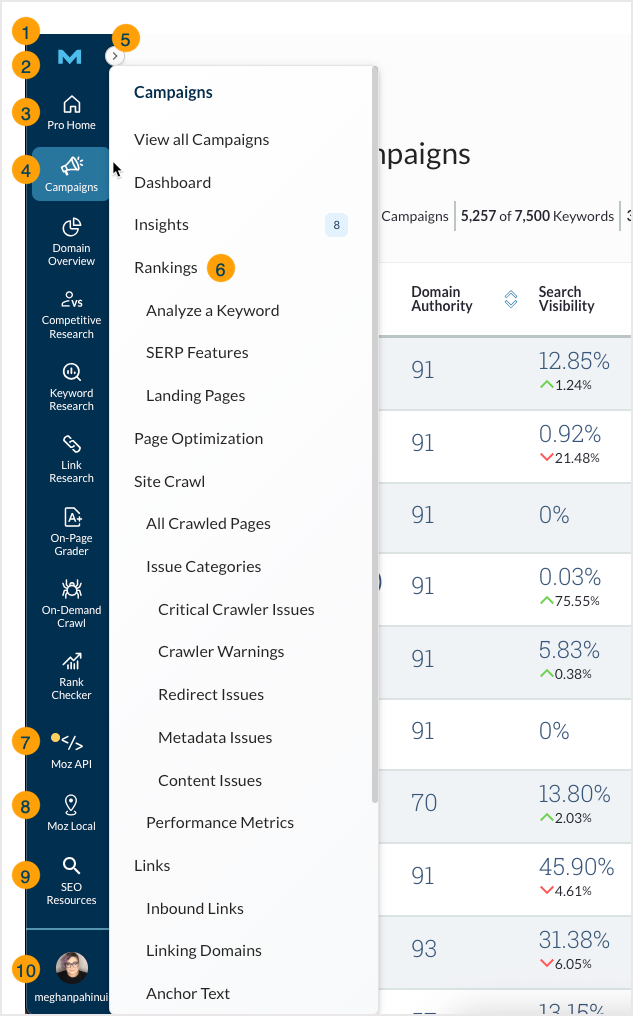This screenshot has width=633, height=1016.
Task: Open Moz API section
Action: tap(71, 750)
